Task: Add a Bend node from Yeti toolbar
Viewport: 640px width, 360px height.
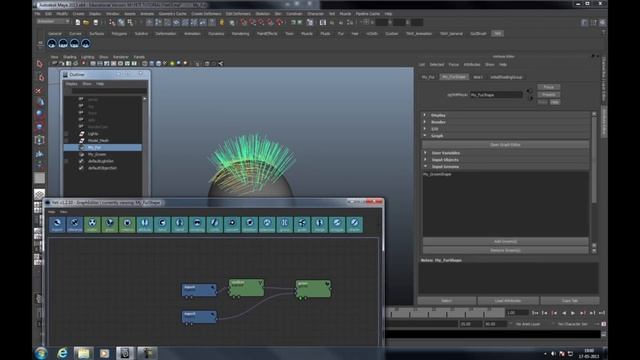Action: tap(162, 224)
